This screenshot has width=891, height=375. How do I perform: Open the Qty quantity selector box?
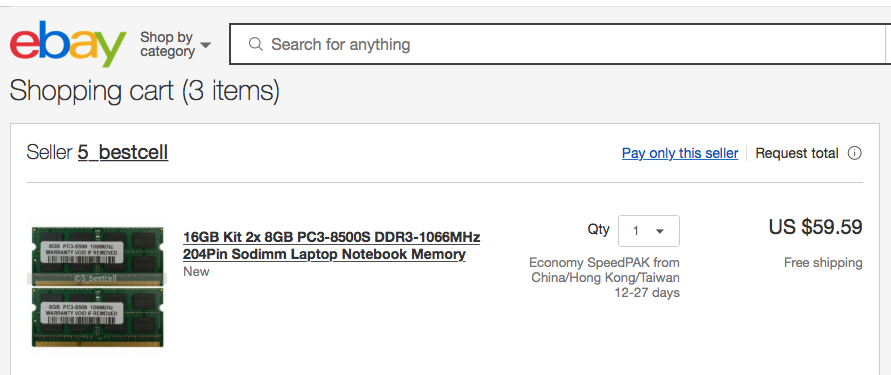[x=648, y=231]
